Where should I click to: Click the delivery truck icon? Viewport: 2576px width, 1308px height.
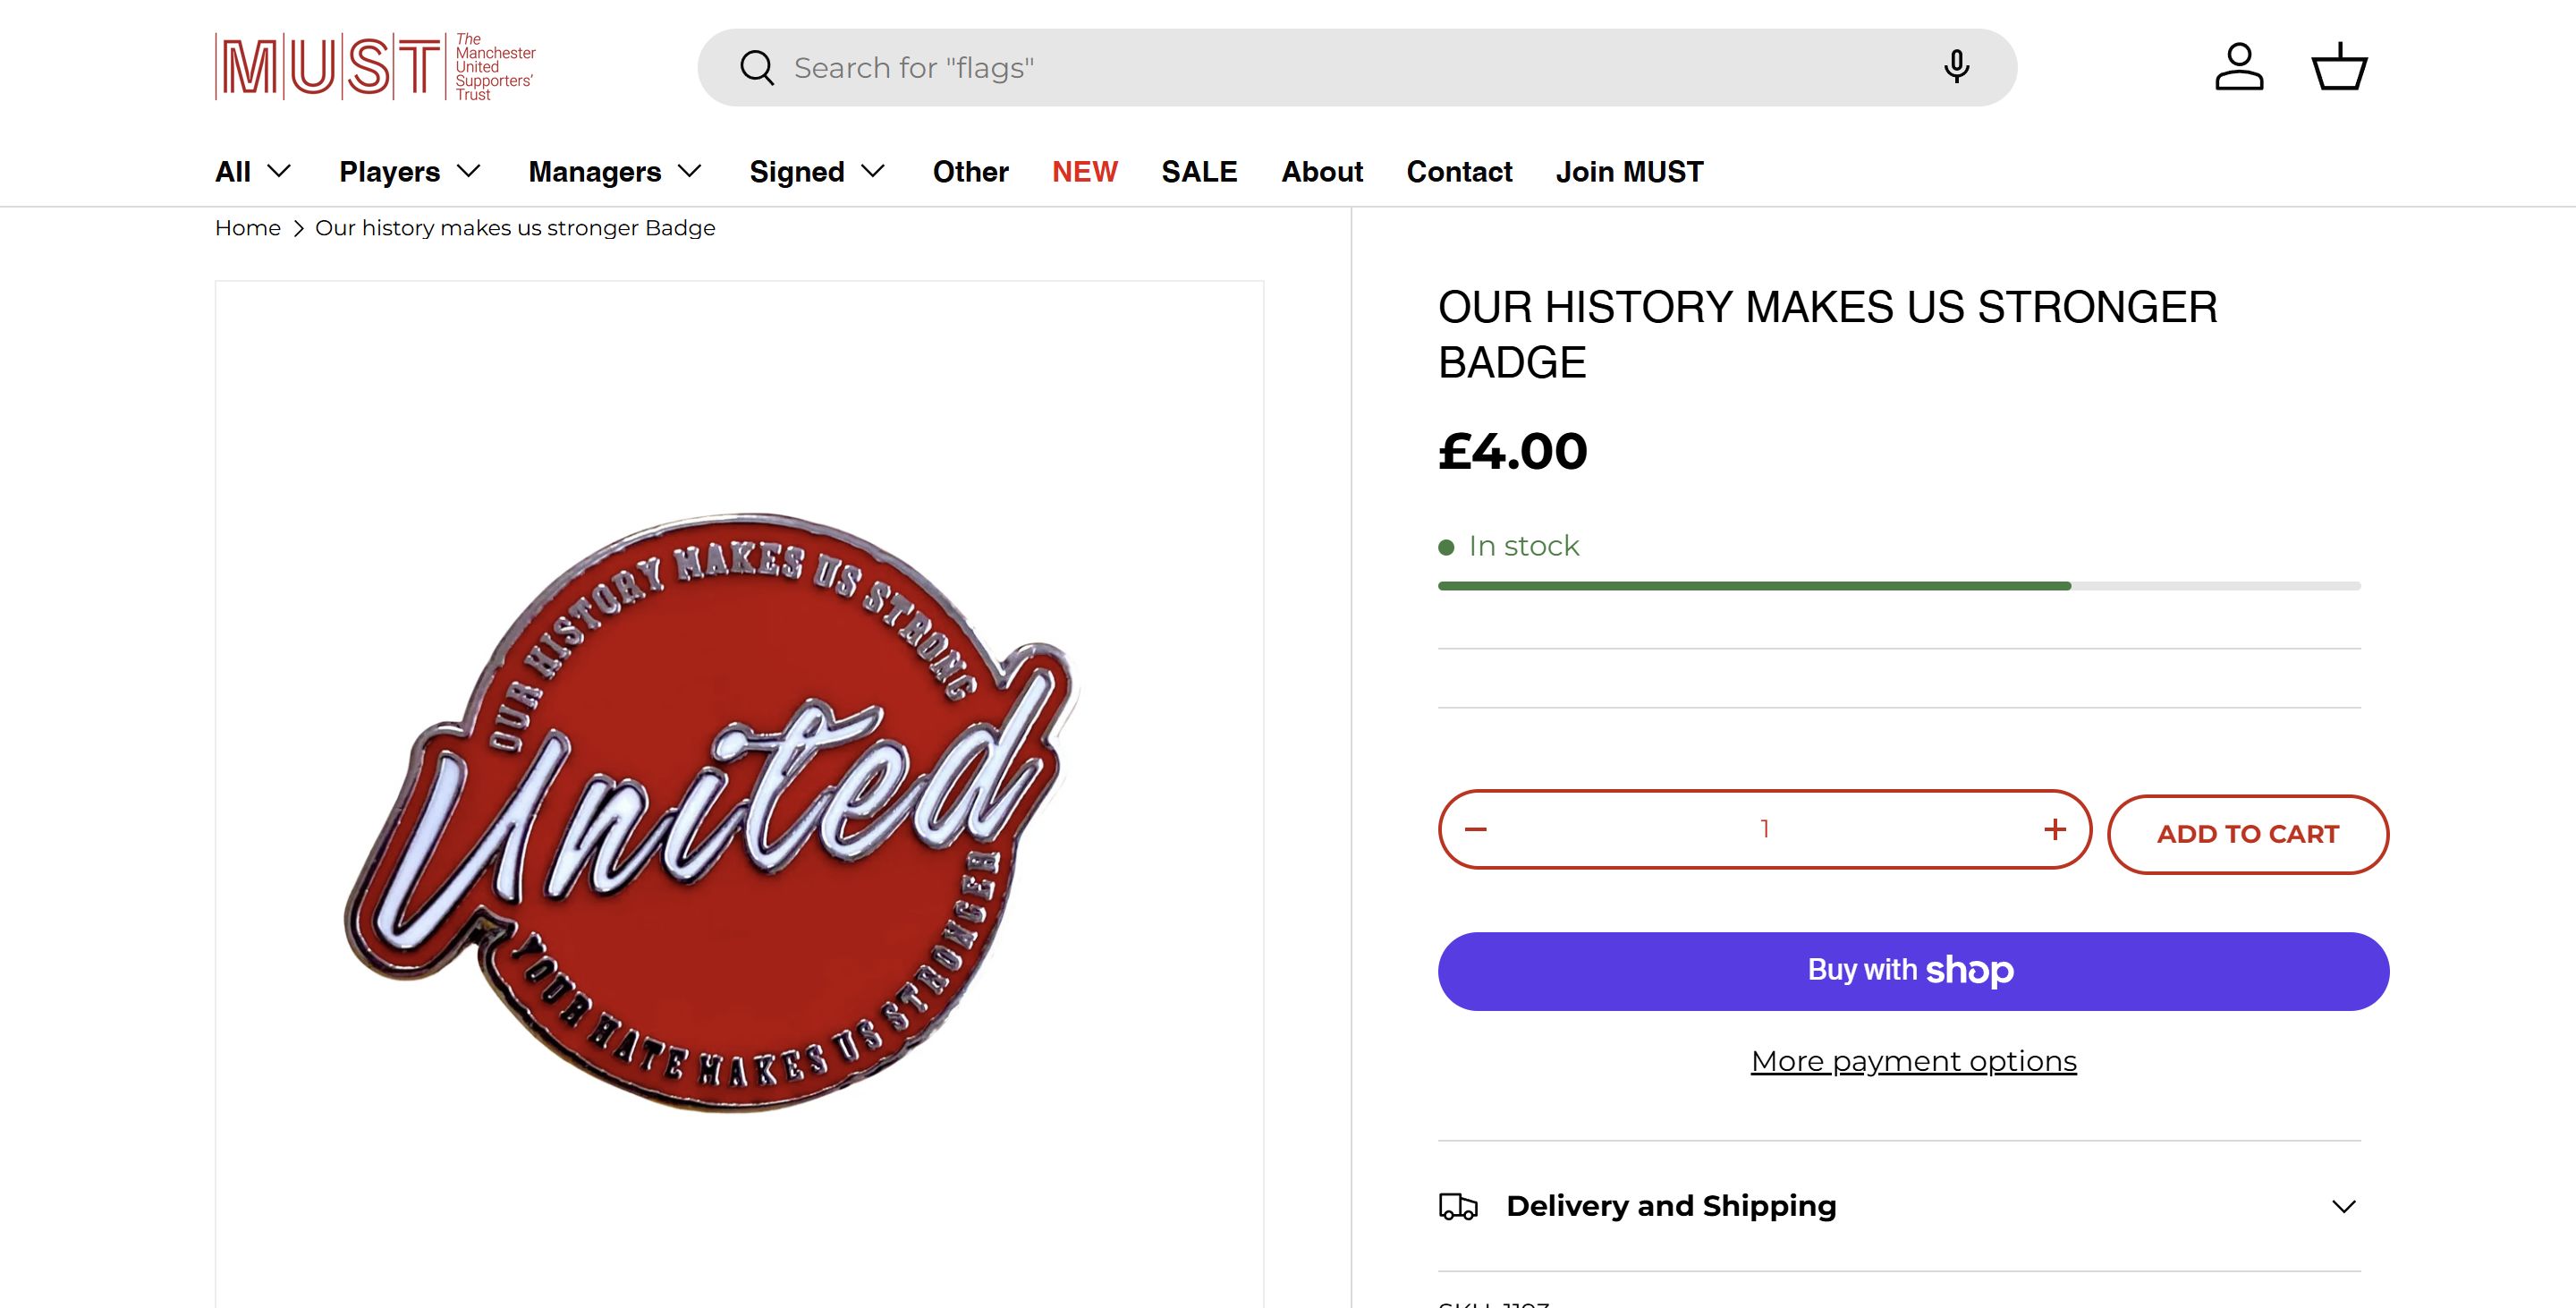click(1458, 1206)
